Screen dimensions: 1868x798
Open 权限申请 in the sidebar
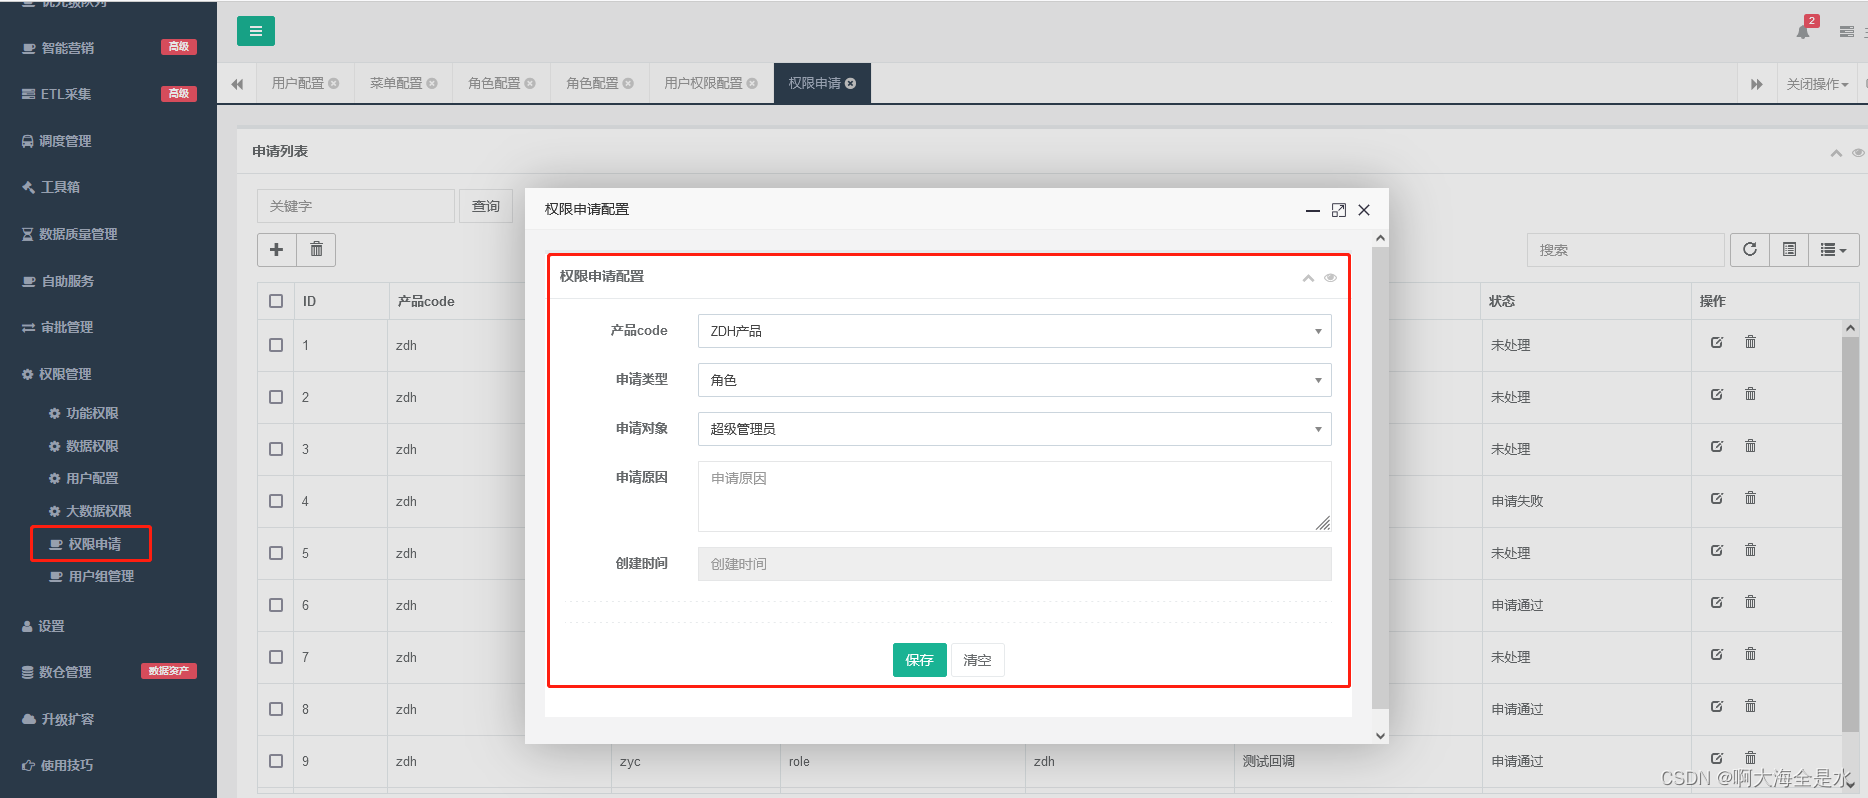click(x=94, y=544)
